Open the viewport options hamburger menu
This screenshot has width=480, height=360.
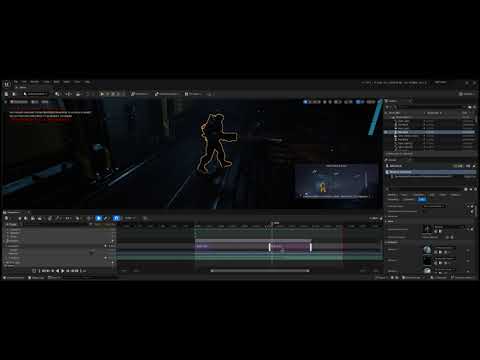coord(5,102)
